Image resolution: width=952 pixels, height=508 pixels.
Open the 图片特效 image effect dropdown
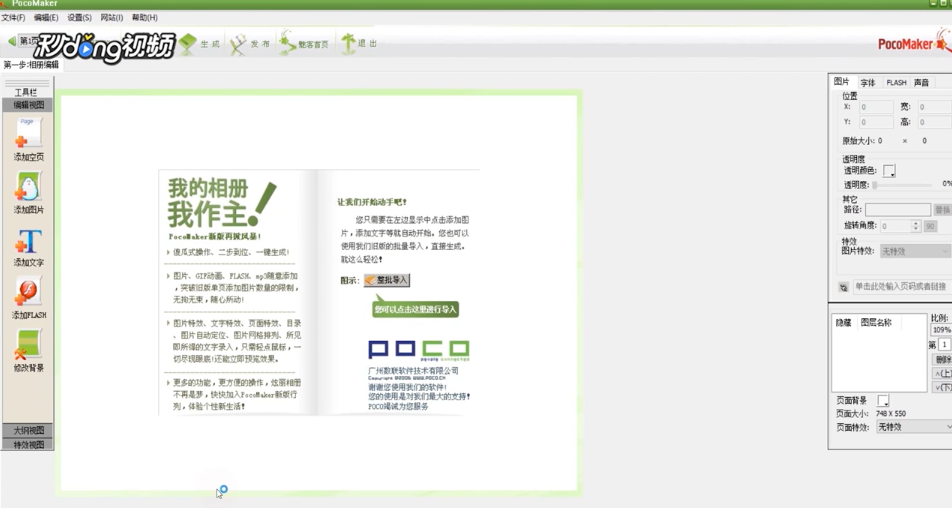(914, 251)
